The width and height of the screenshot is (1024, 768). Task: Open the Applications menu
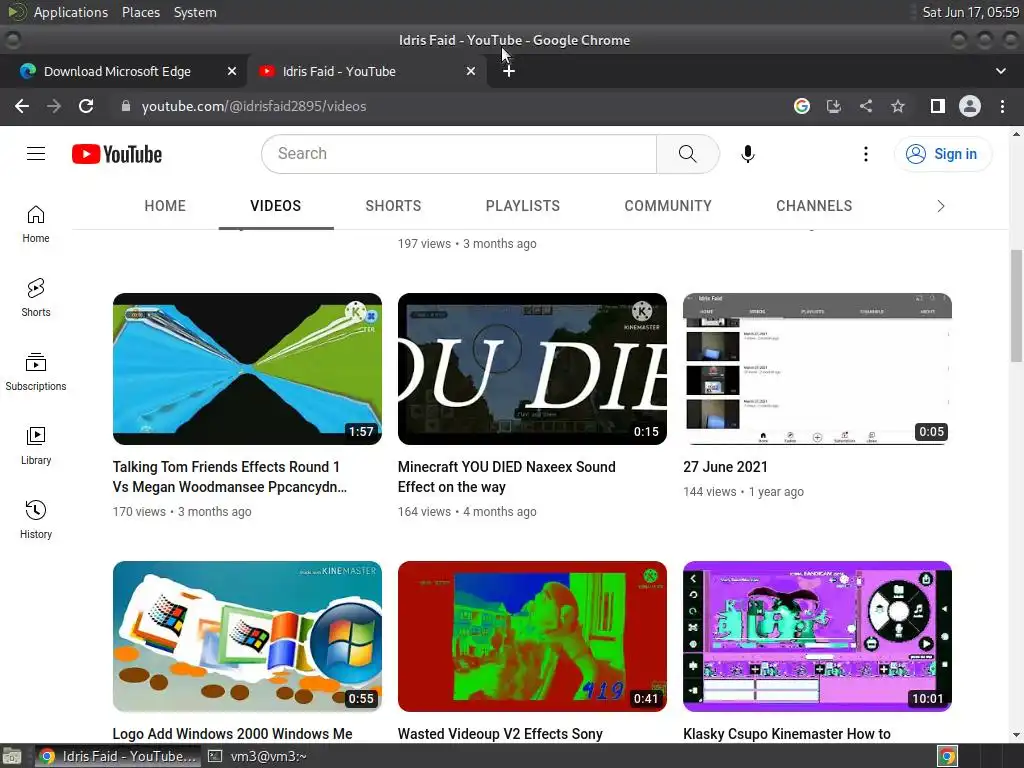[71, 12]
